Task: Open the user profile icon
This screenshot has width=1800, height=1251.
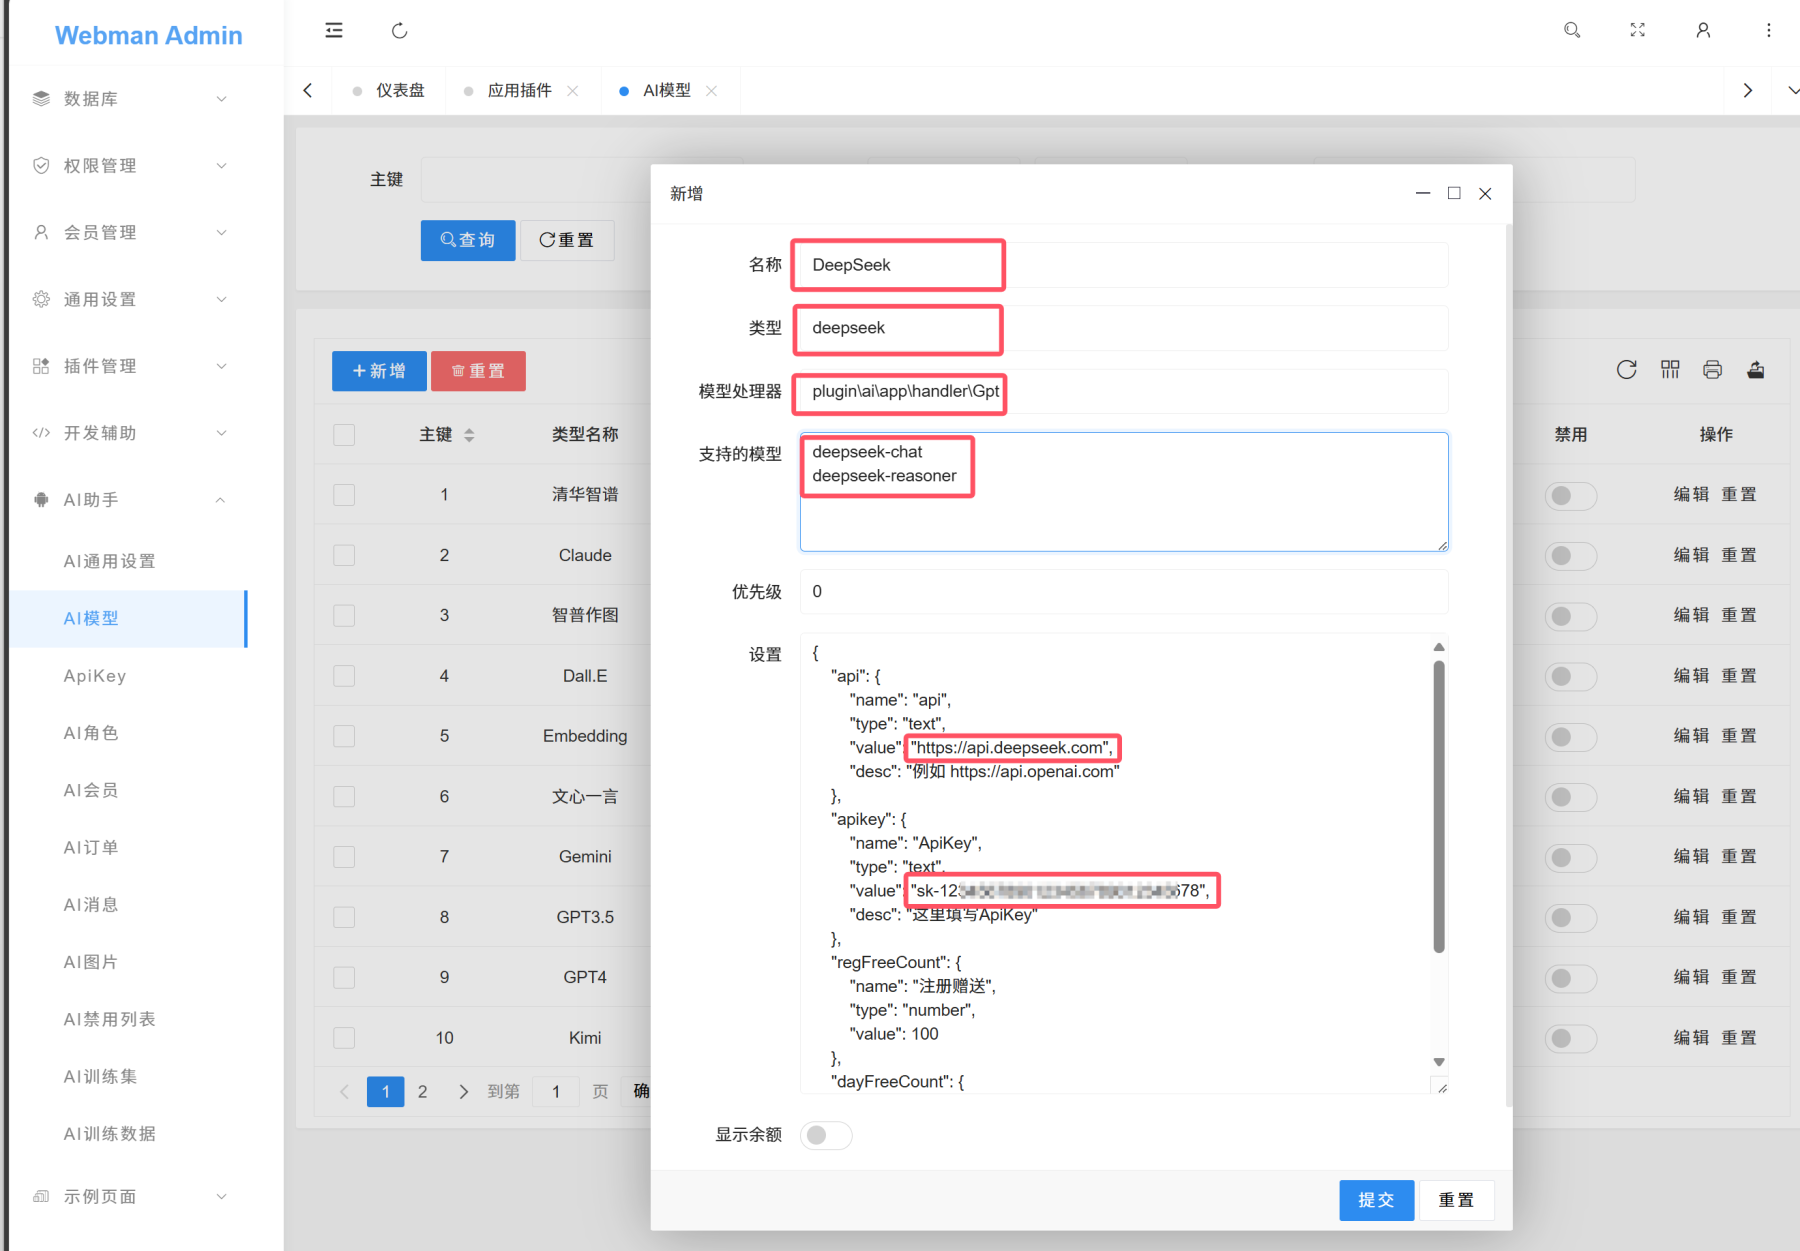Action: point(1703,30)
